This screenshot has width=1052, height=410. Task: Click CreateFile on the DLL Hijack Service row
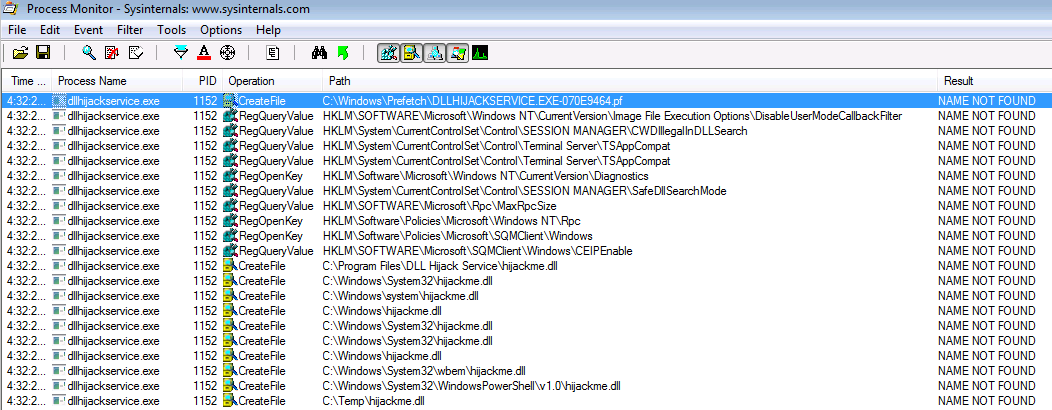(262, 266)
